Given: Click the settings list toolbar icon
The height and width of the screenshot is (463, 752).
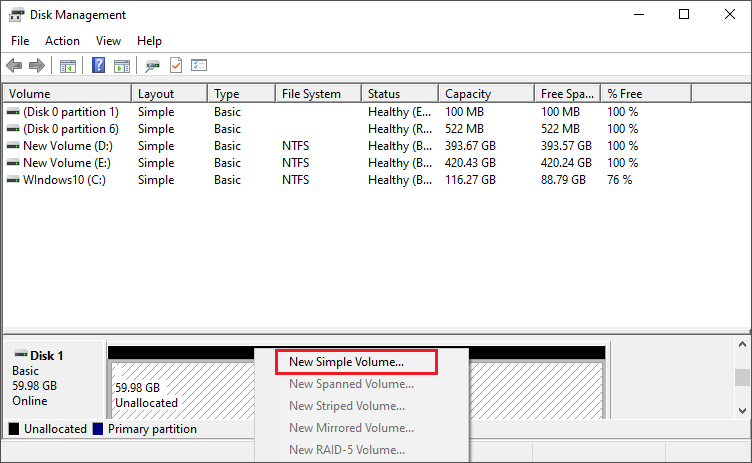Looking at the screenshot, I should point(199,66).
